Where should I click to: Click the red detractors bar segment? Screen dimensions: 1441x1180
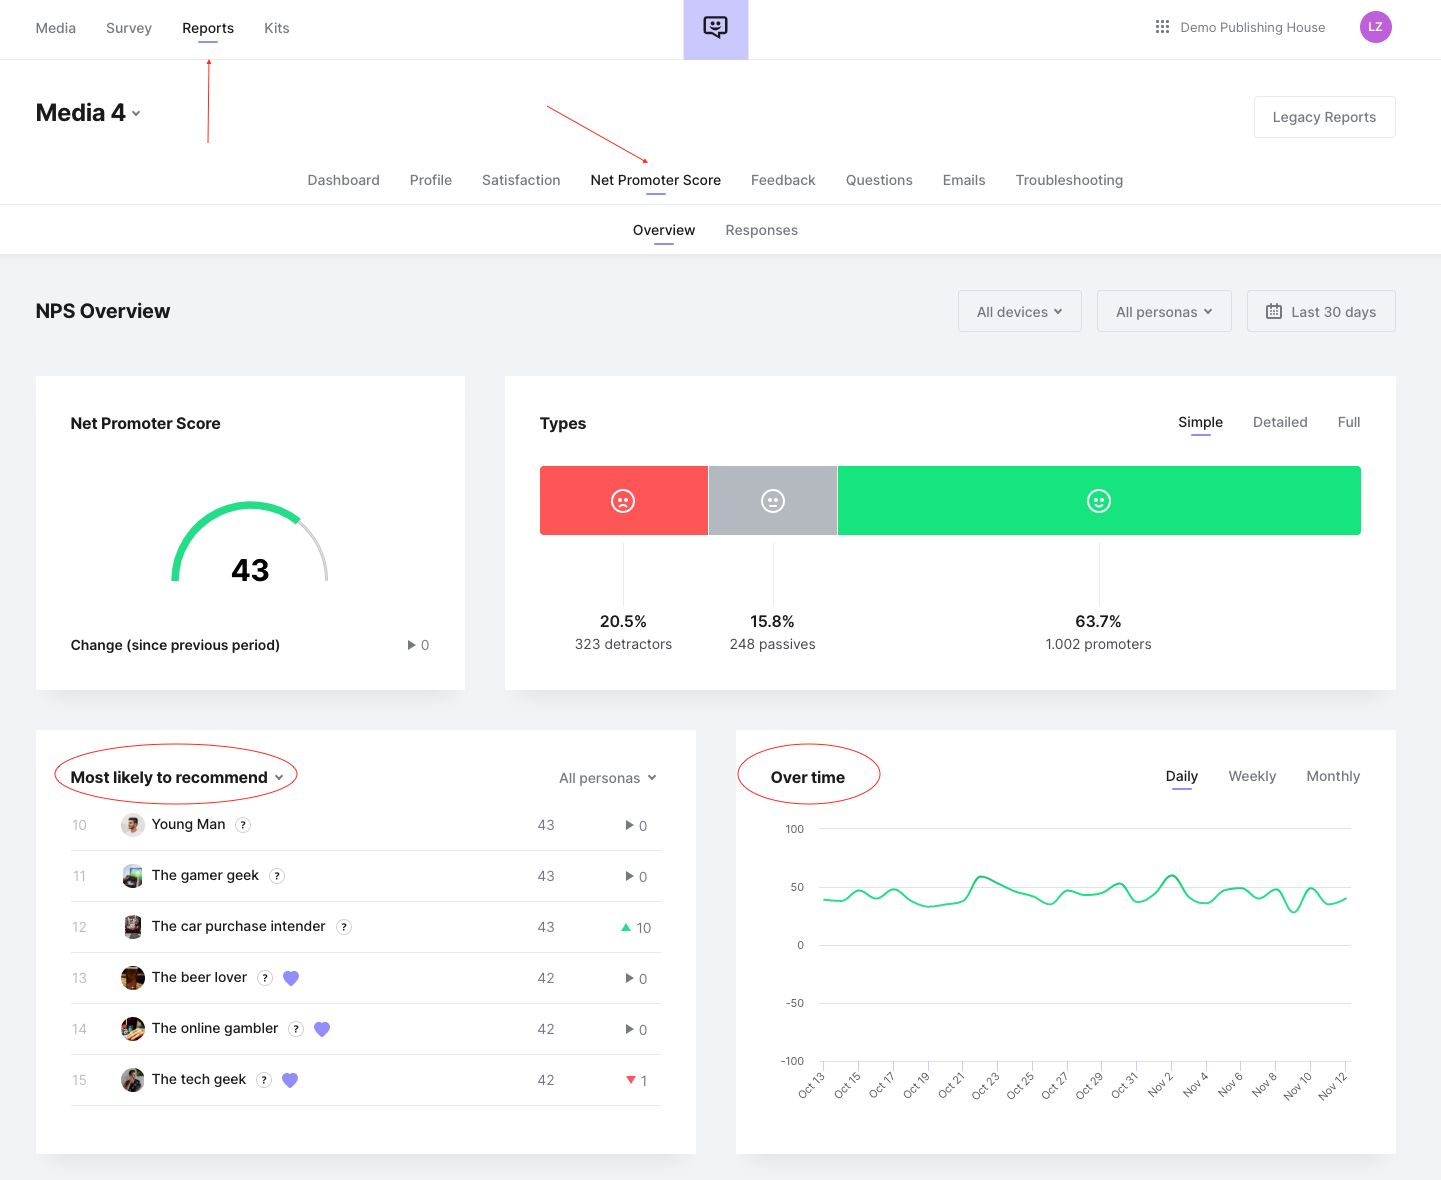click(624, 500)
